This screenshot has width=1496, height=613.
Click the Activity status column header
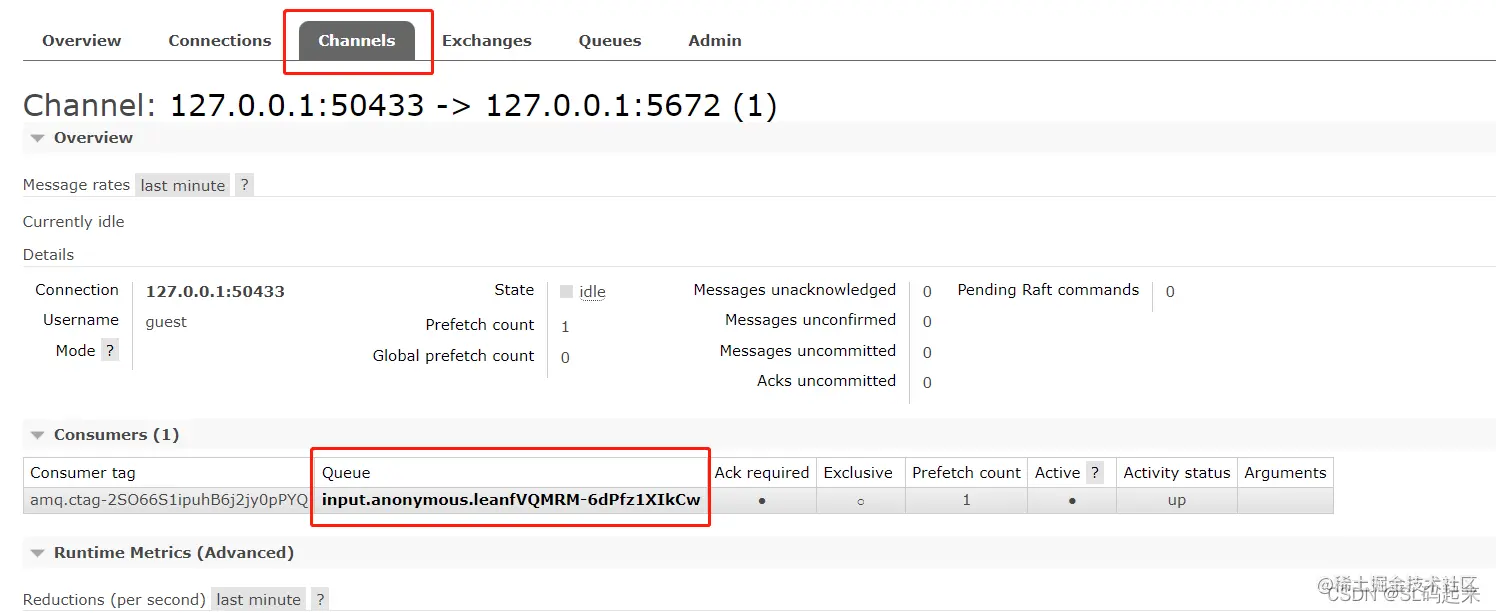coord(1177,473)
